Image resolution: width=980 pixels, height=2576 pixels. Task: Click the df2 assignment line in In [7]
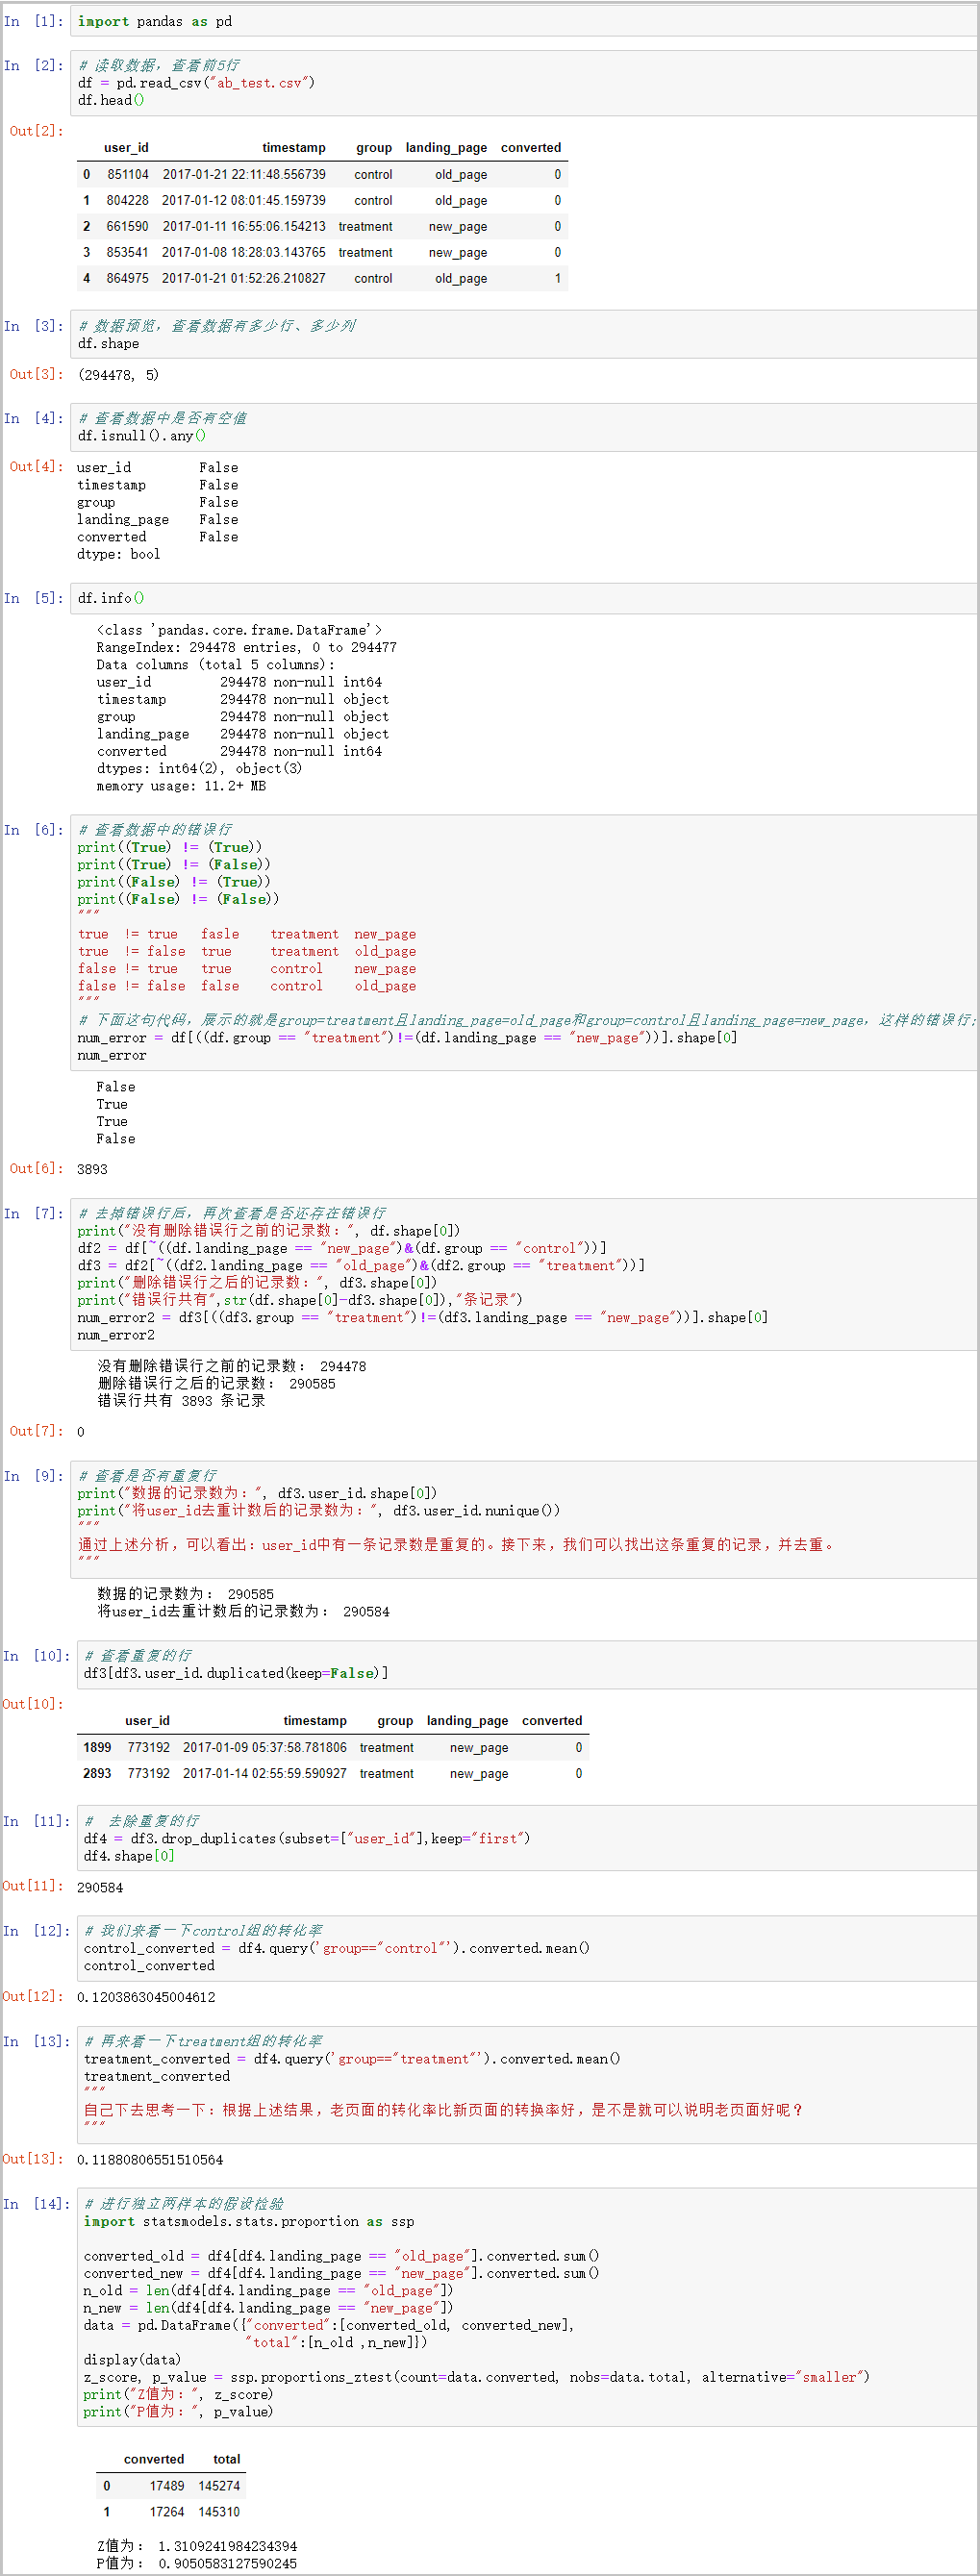click(x=342, y=1248)
